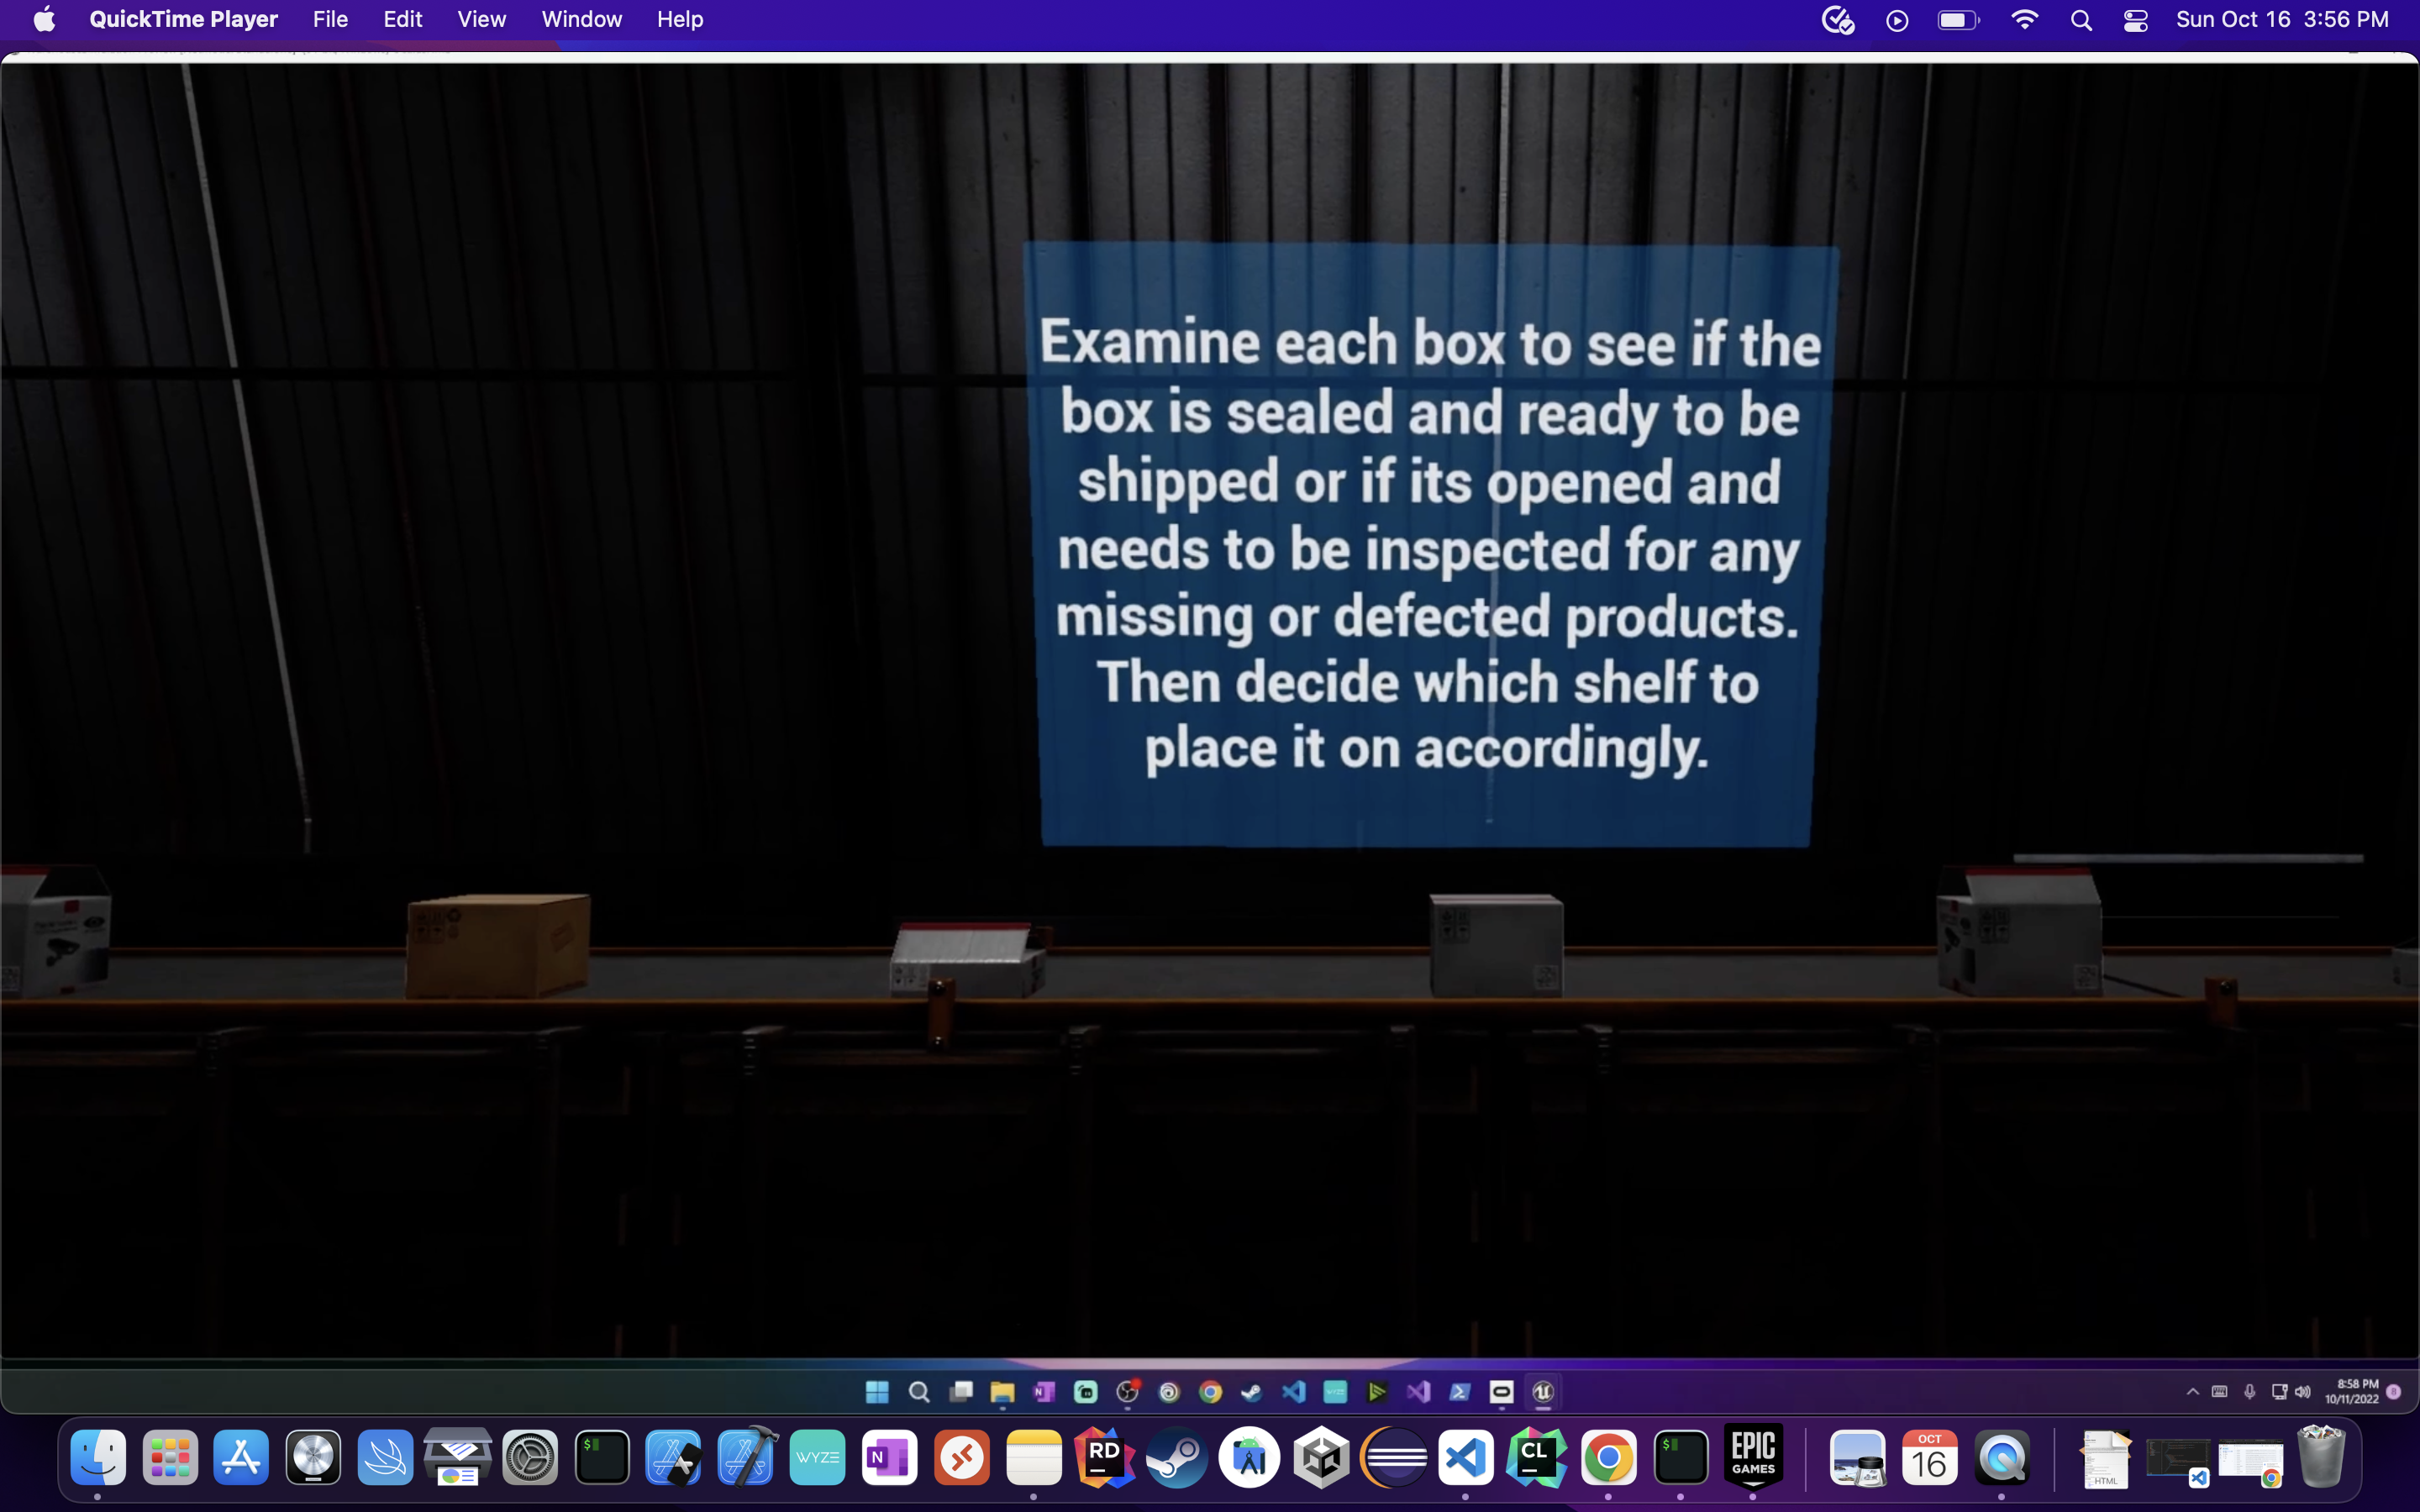The height and width of the screenshot is (1512, 2420).
Task: Open Calendar showing Oct 16
Action: (x=1930, y=1457)
